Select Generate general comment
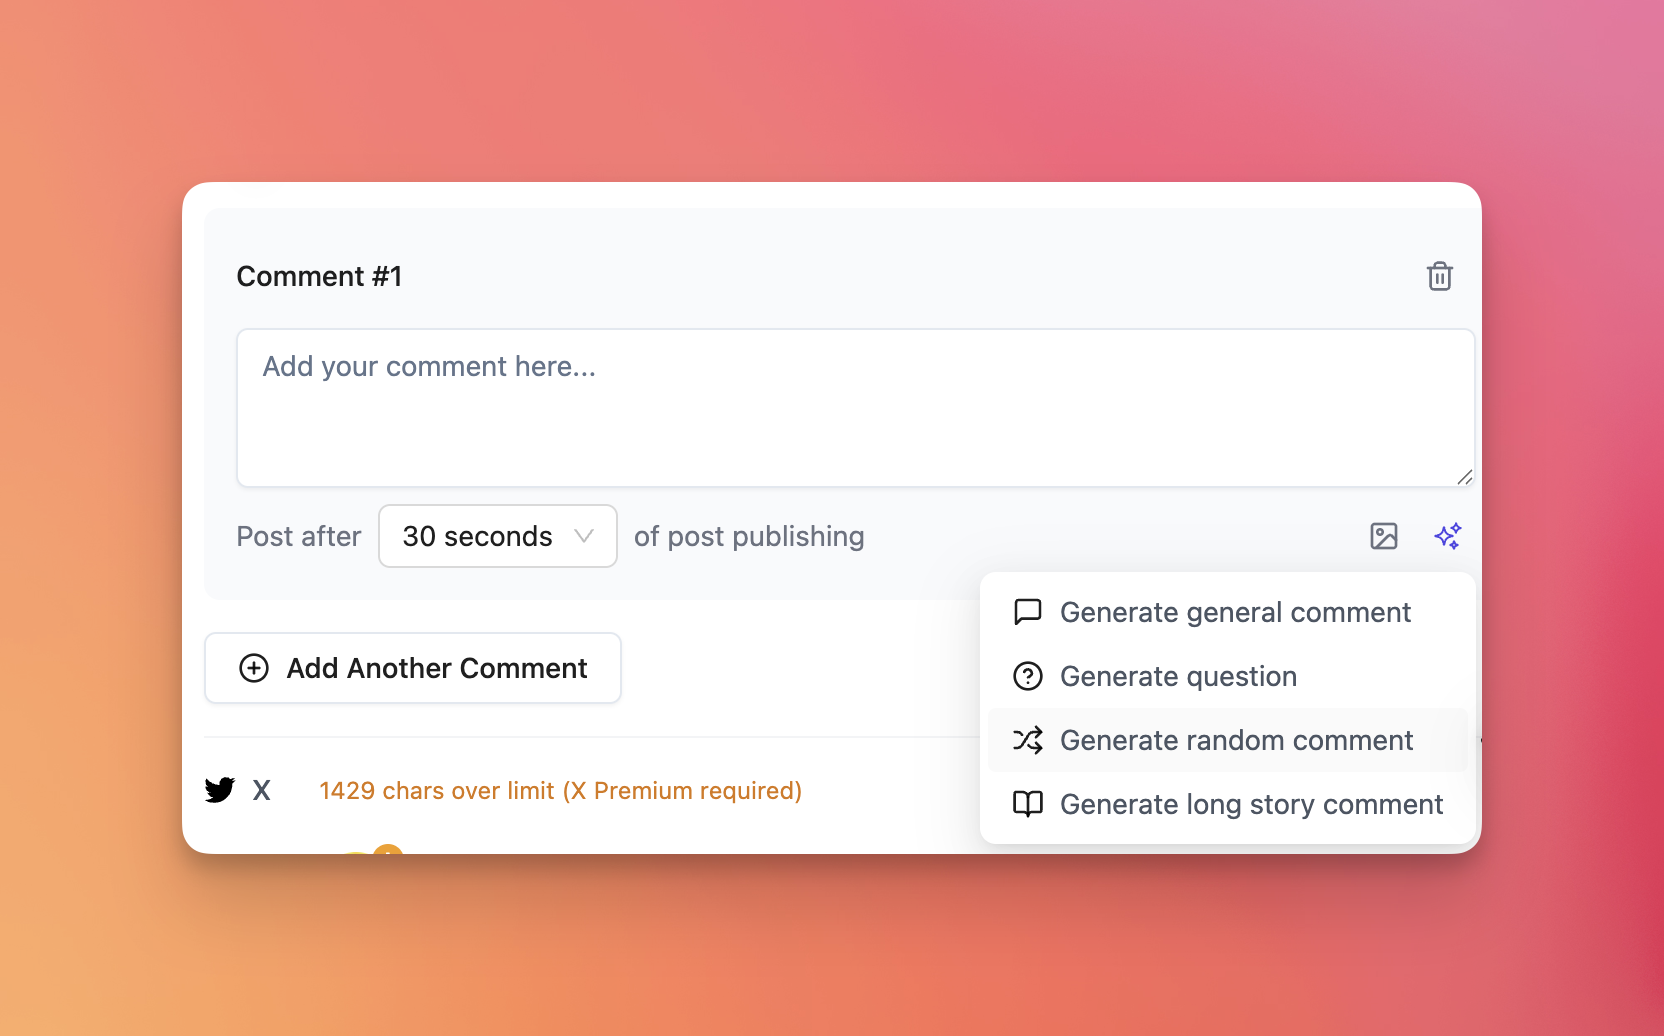 point(1236,612)
